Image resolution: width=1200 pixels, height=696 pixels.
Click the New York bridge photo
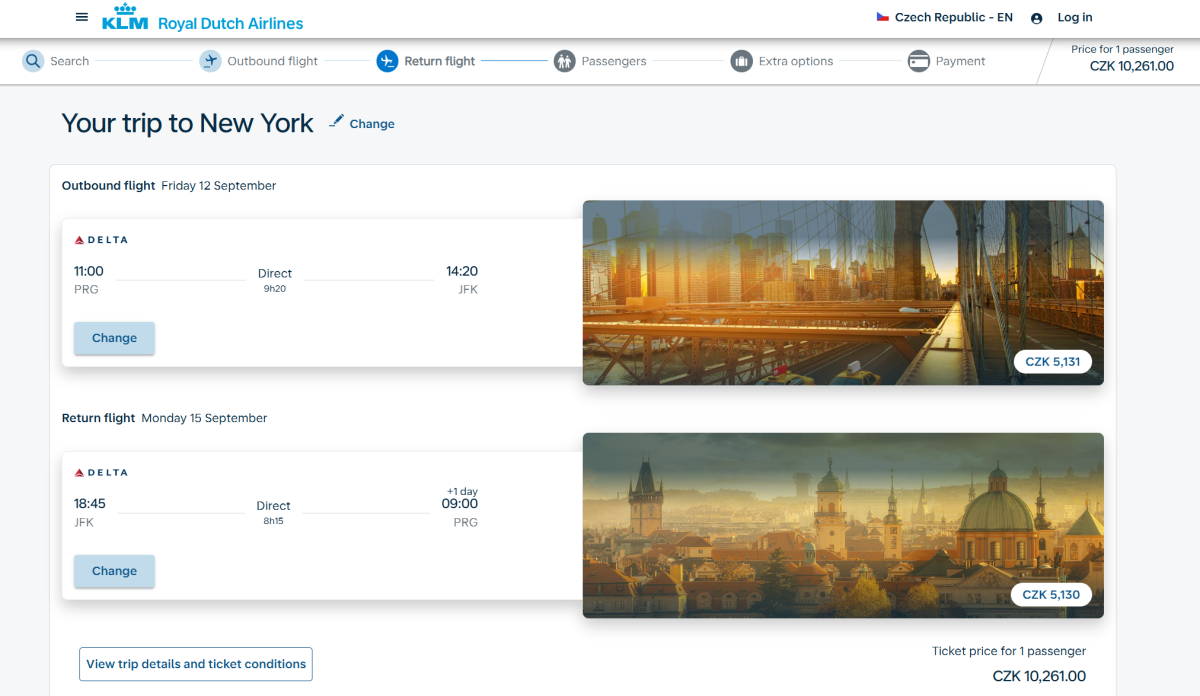(x=842, y=292)
